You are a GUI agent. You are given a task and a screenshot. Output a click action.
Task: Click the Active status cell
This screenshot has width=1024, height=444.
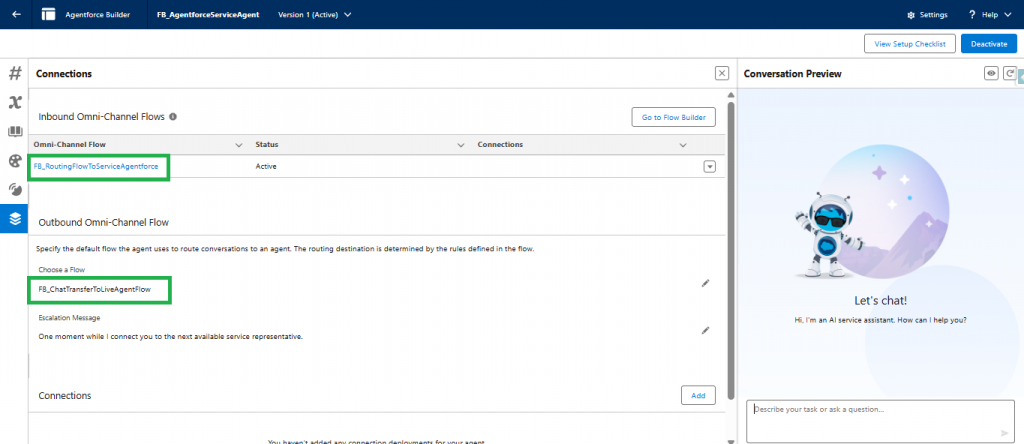point(266,166)
